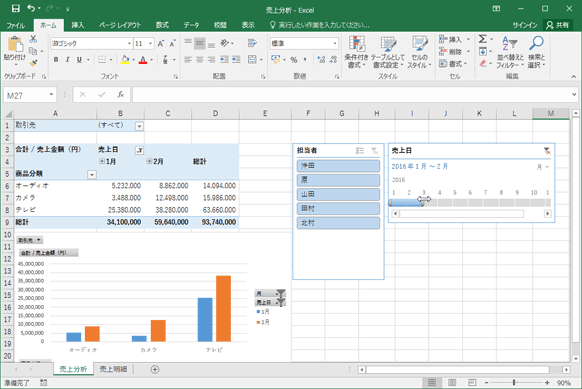Open Format as Table gallery
582x389 pixels.
(388, 52)
